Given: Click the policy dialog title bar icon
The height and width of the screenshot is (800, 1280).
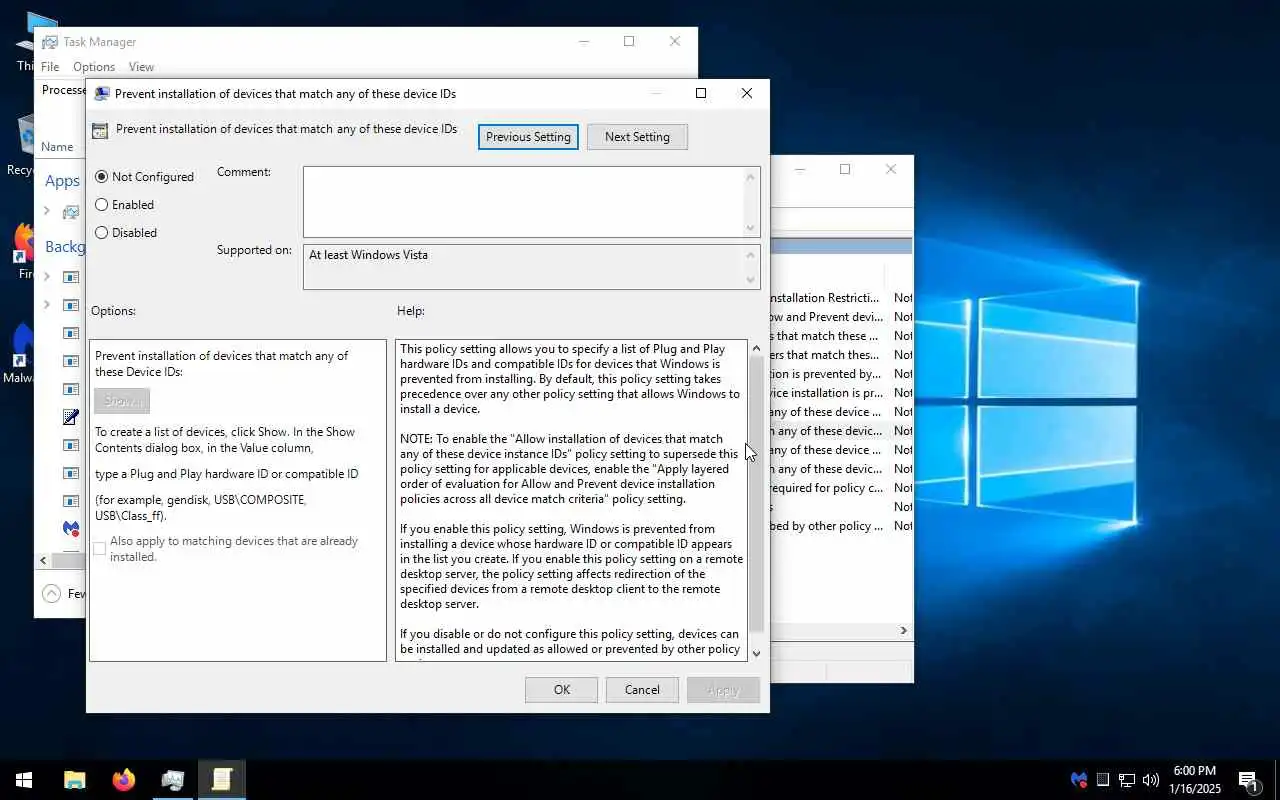Looking at the screenshot, I should (102, 94).
